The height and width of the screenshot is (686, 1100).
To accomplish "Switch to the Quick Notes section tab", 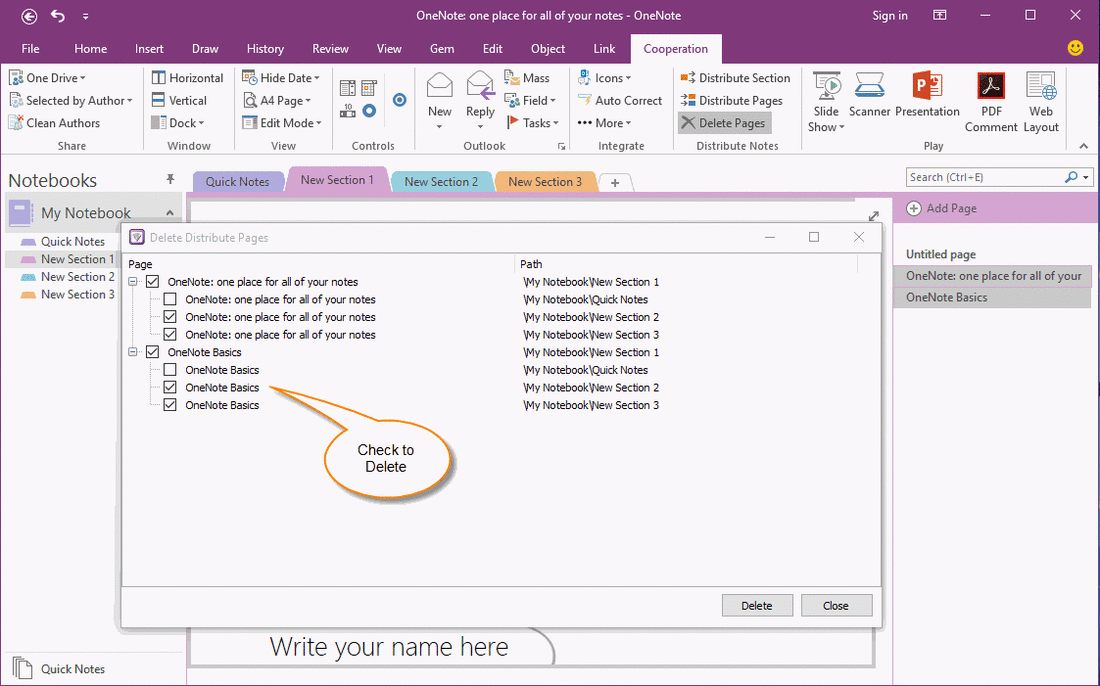I will point(237,182).
